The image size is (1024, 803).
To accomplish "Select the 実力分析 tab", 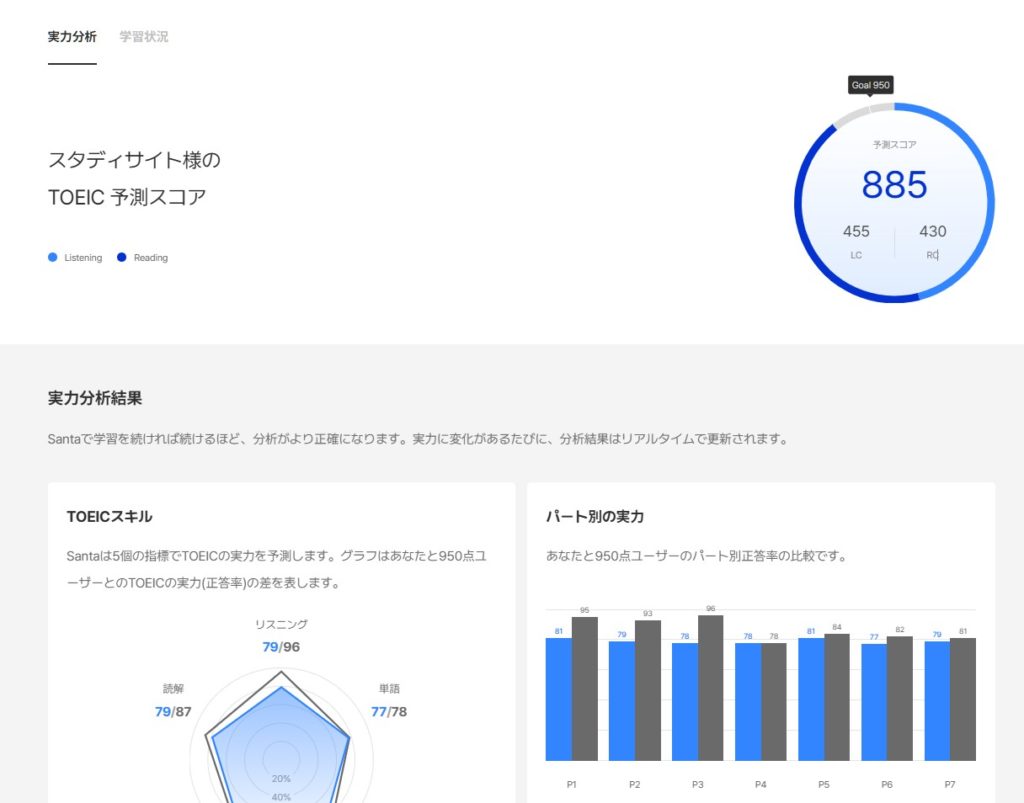I will pyautogui.click(x=71, y=36).
